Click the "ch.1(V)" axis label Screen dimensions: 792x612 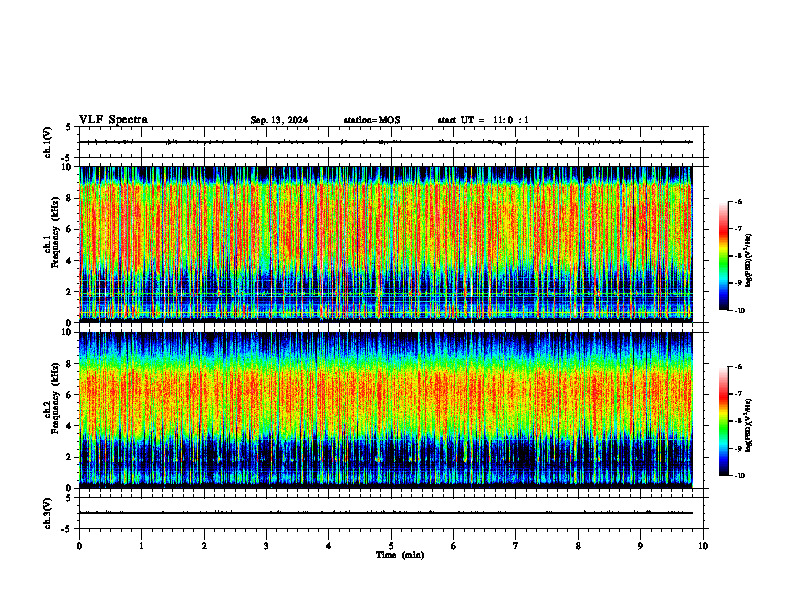(x=47, y=142)
